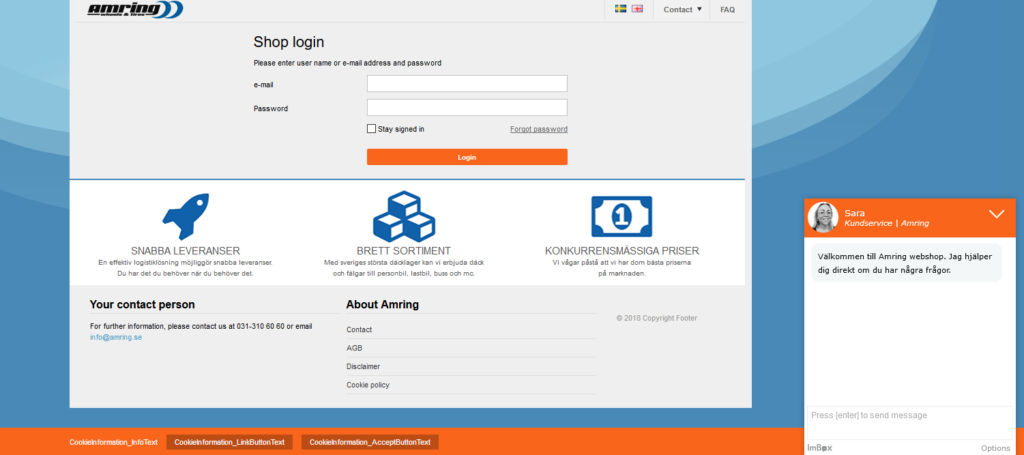Switch language with the UK flag
The width and height of the screenshot is (1024, 455).
point(637,9)
